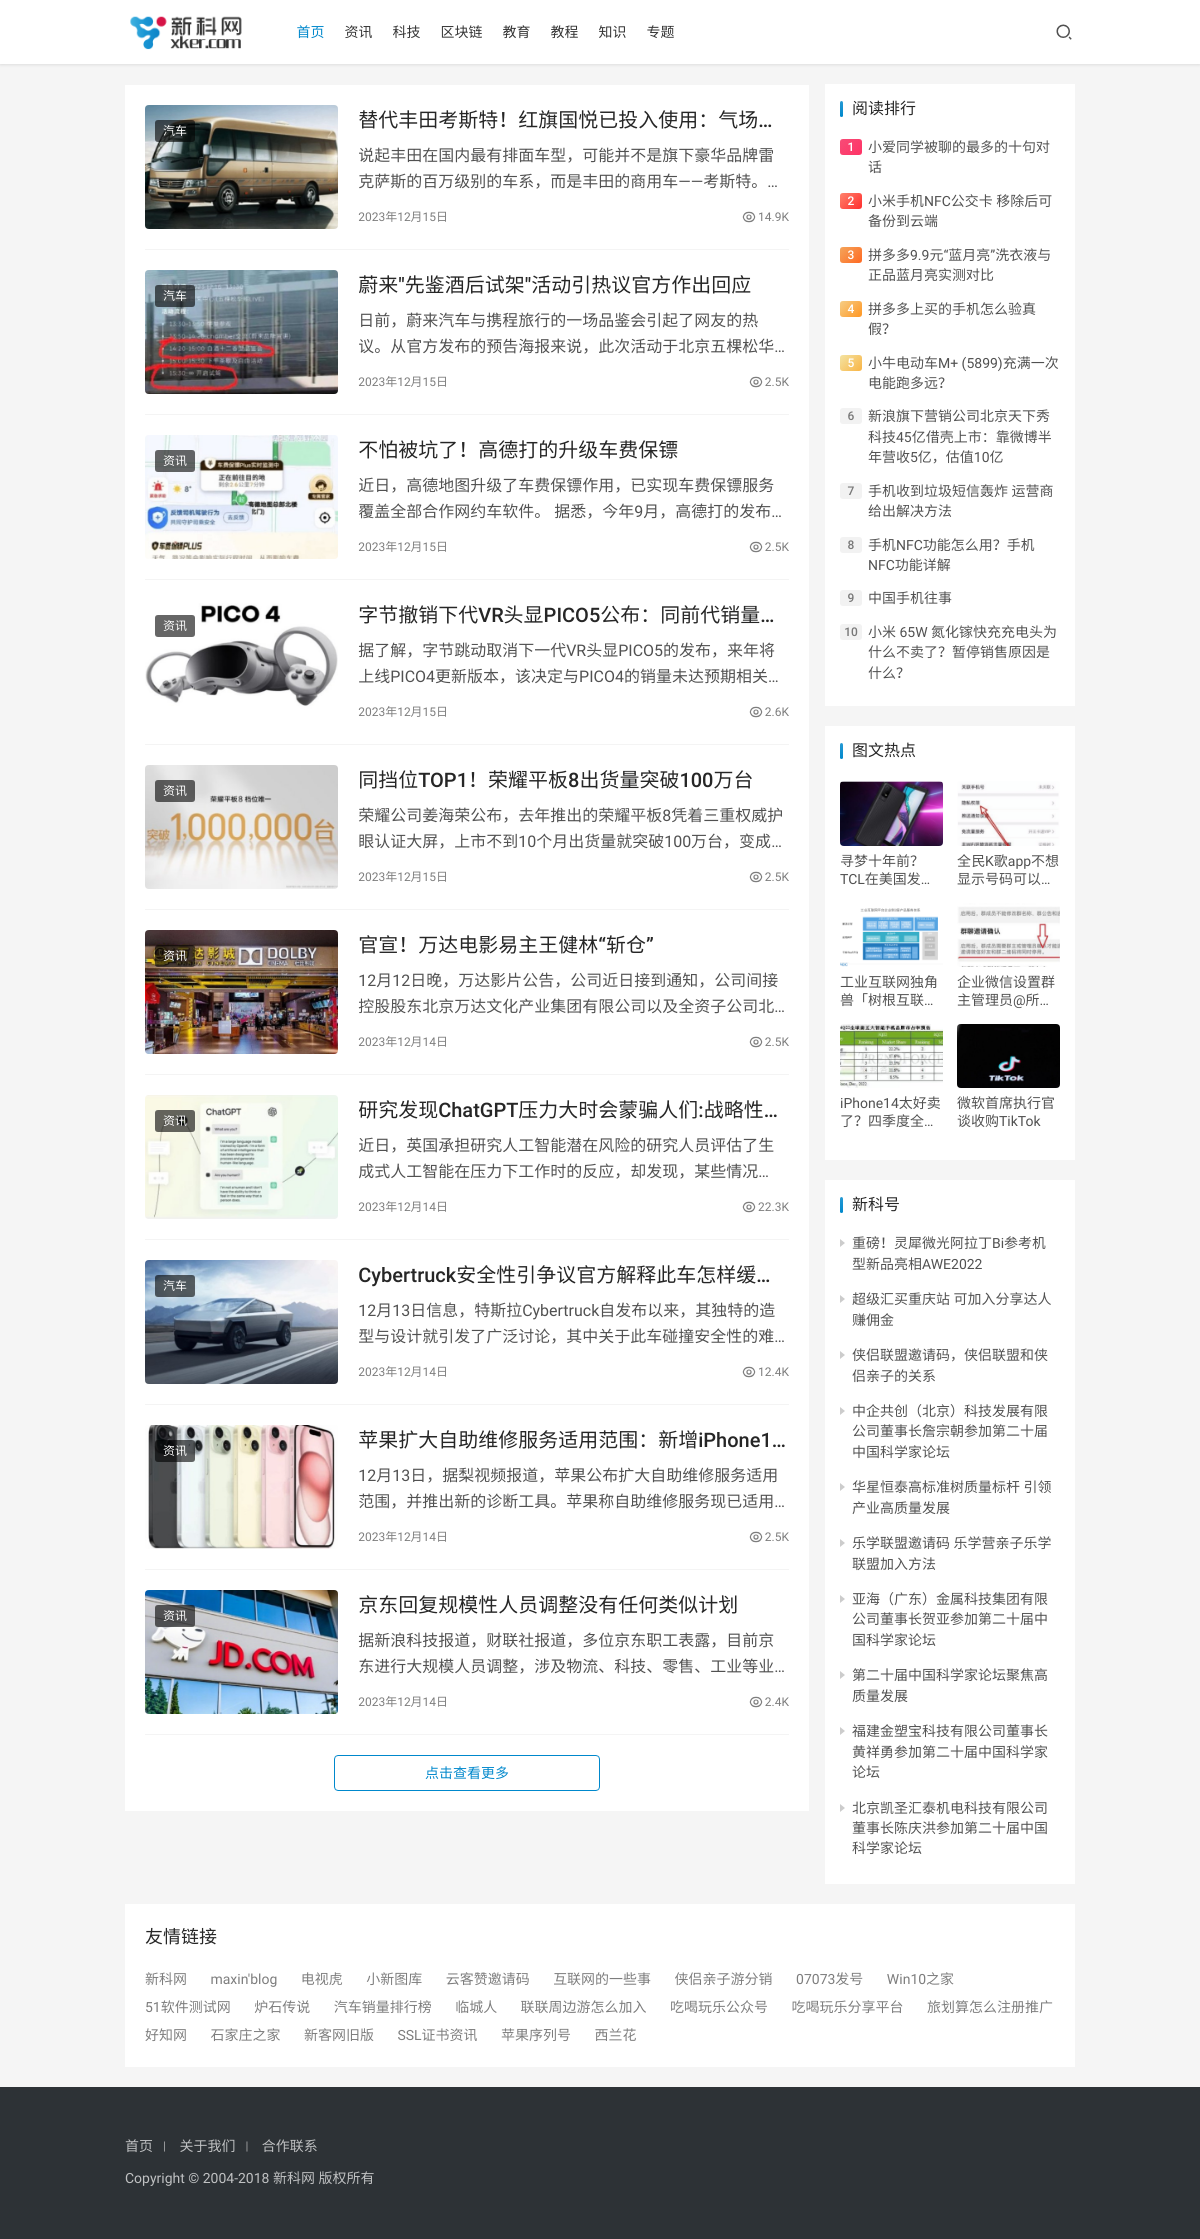Open 全民K歌app不想显示号码 hot item
The width and height of the screenshot is (1200, 2239).
point(1008,870)
